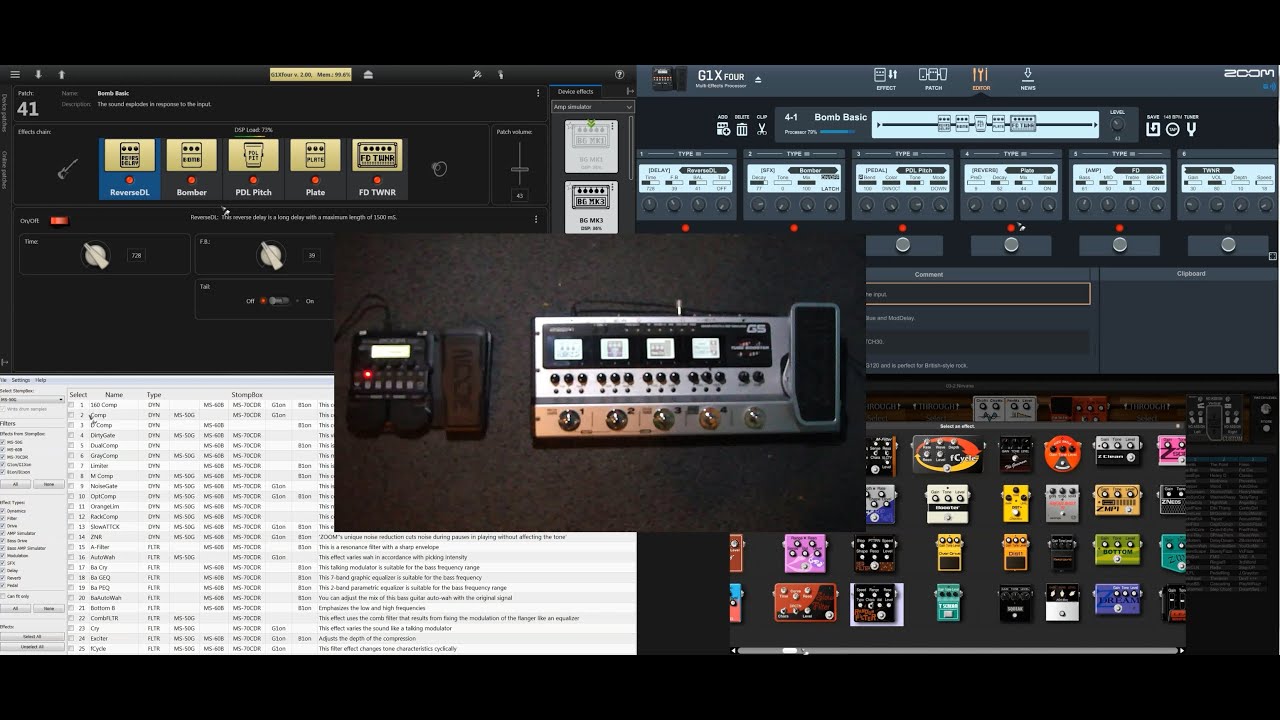Check the select box for 160 Comp row

pyautogui.click(x=71, y=405)
